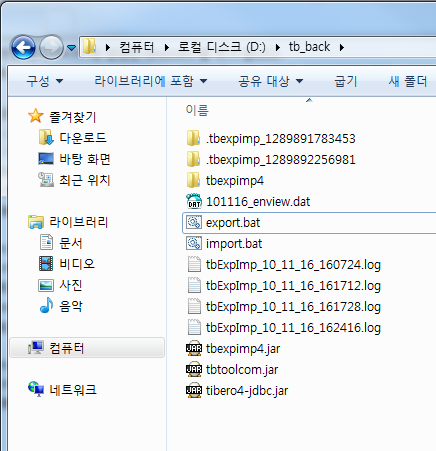Select file tbtoolcom.jar

(x=242, y=370)
